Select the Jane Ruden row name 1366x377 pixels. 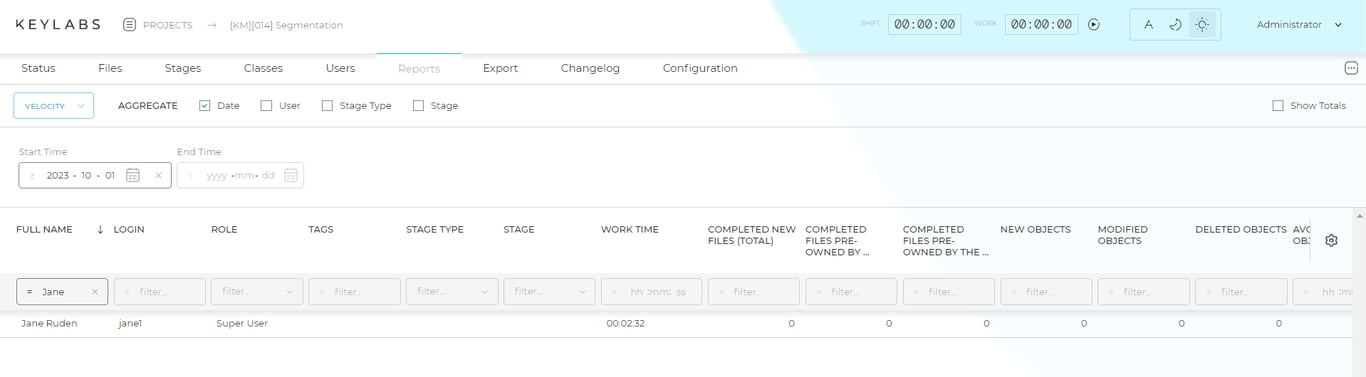(x=49, y=324)
